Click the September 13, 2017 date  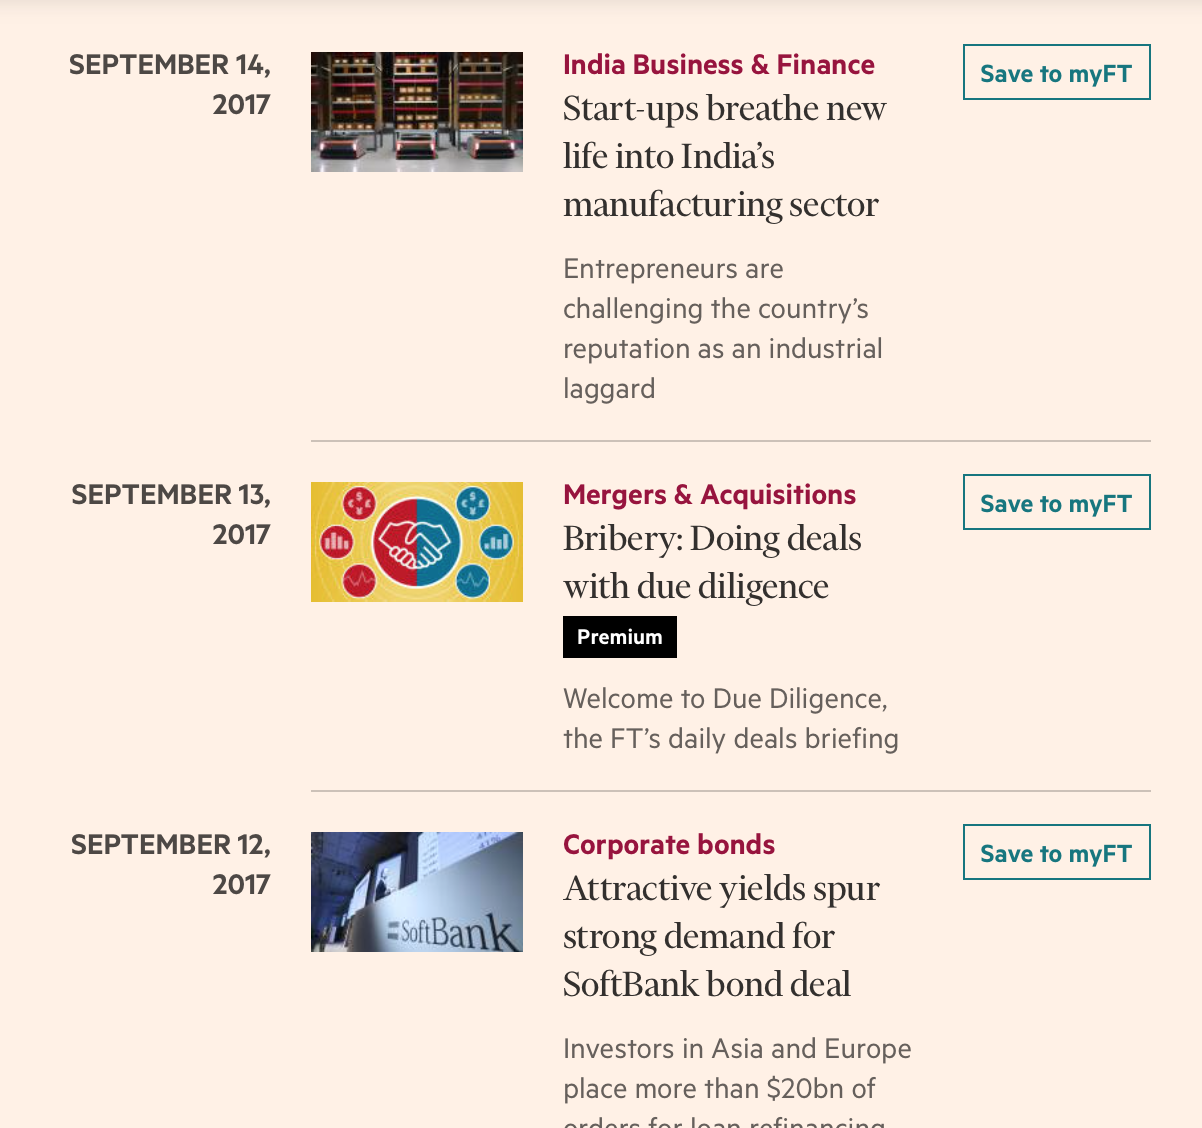(x=171, y=515)
